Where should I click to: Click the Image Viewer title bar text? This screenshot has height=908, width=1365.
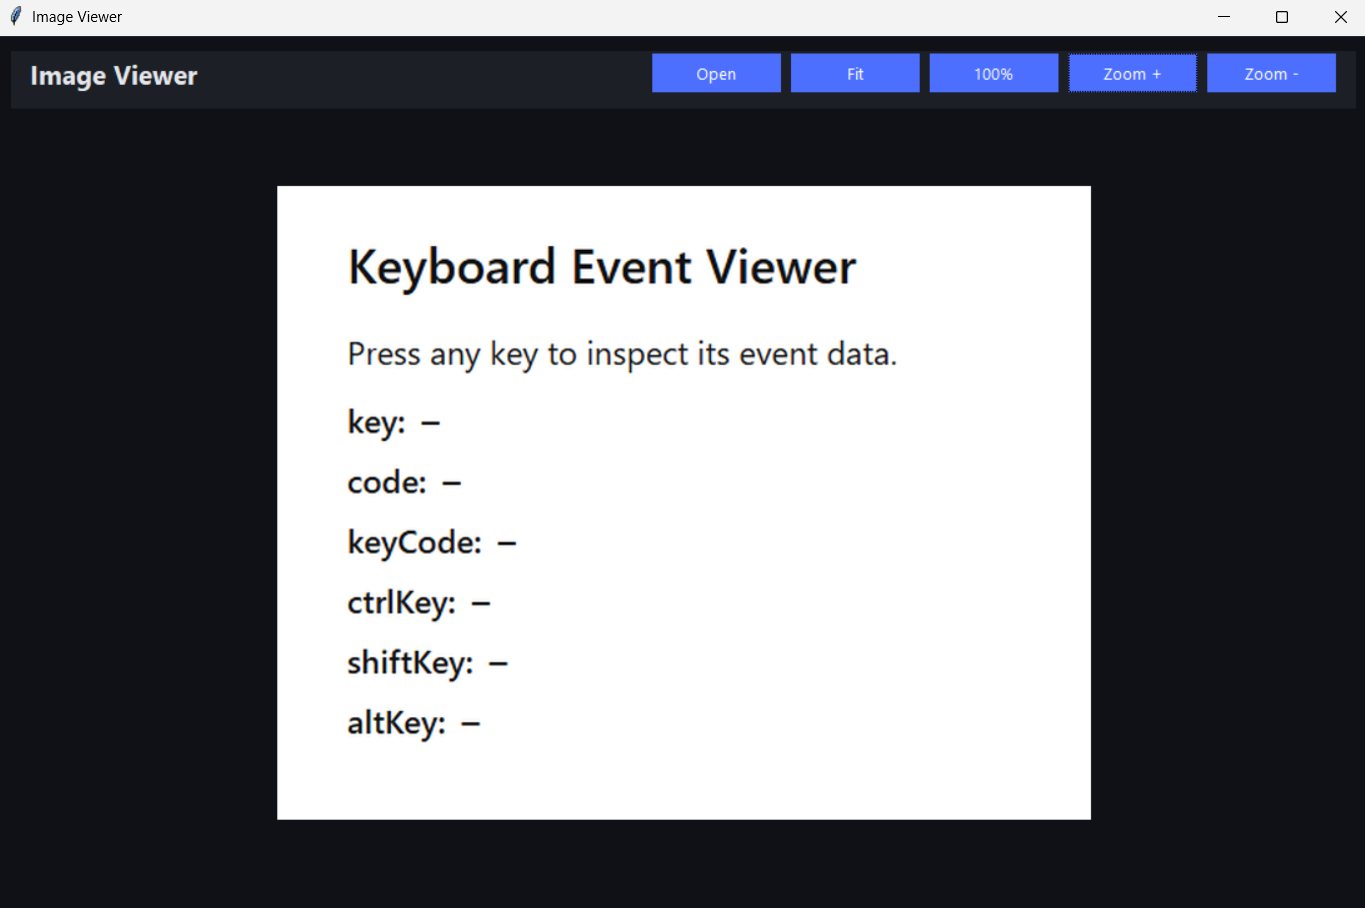(77, 17)
